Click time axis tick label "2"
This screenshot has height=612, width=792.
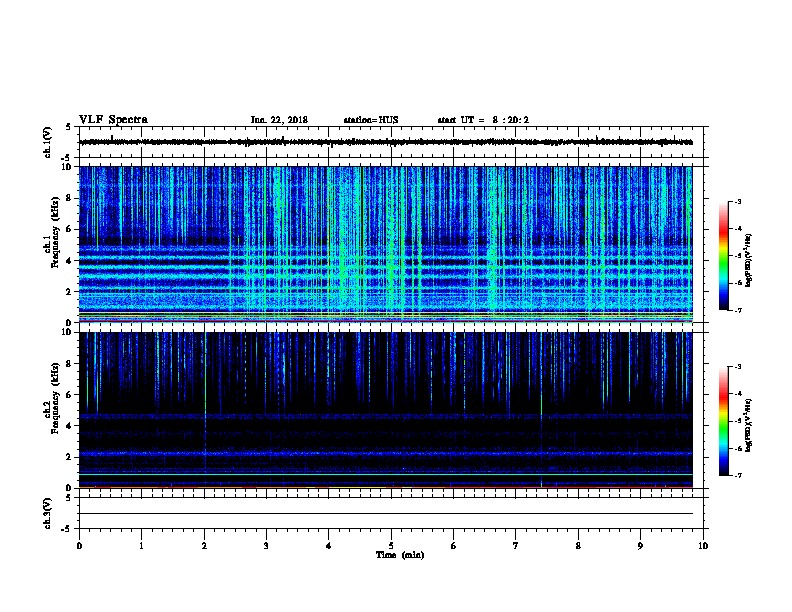[204, 546]
